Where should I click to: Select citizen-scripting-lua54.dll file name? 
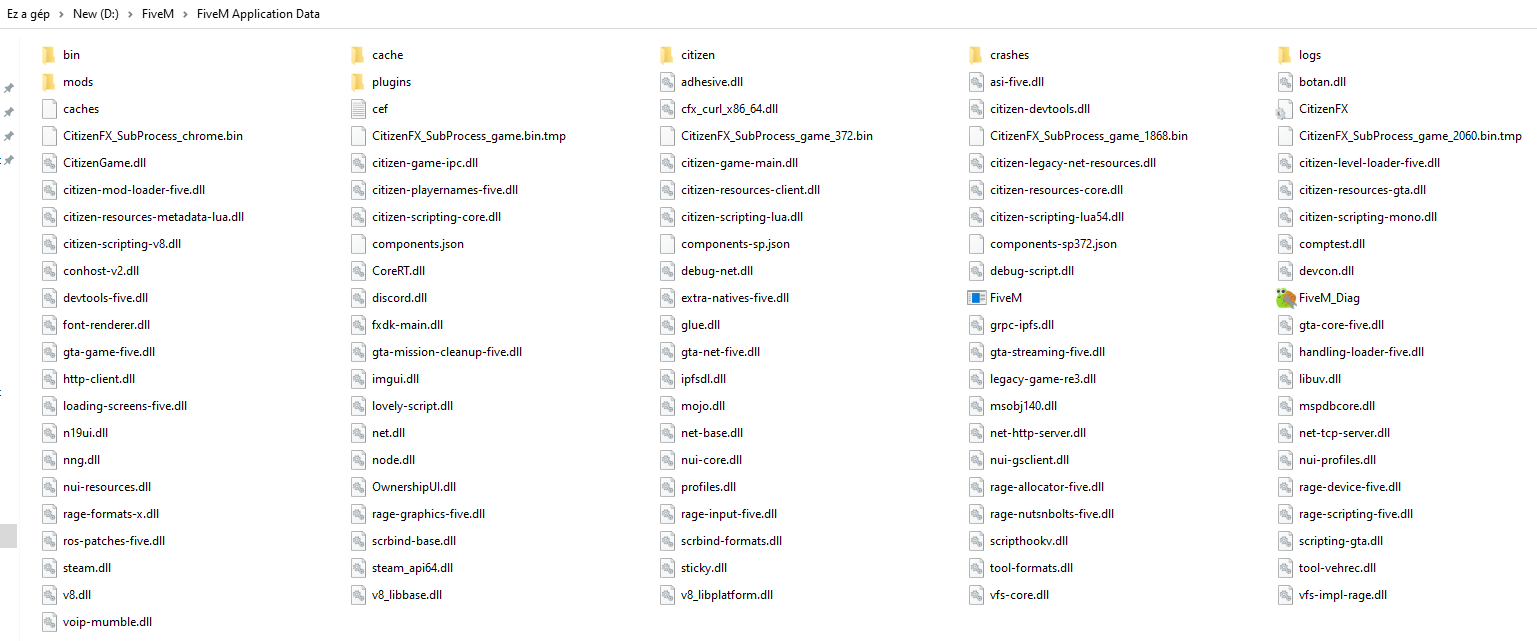1057,217
